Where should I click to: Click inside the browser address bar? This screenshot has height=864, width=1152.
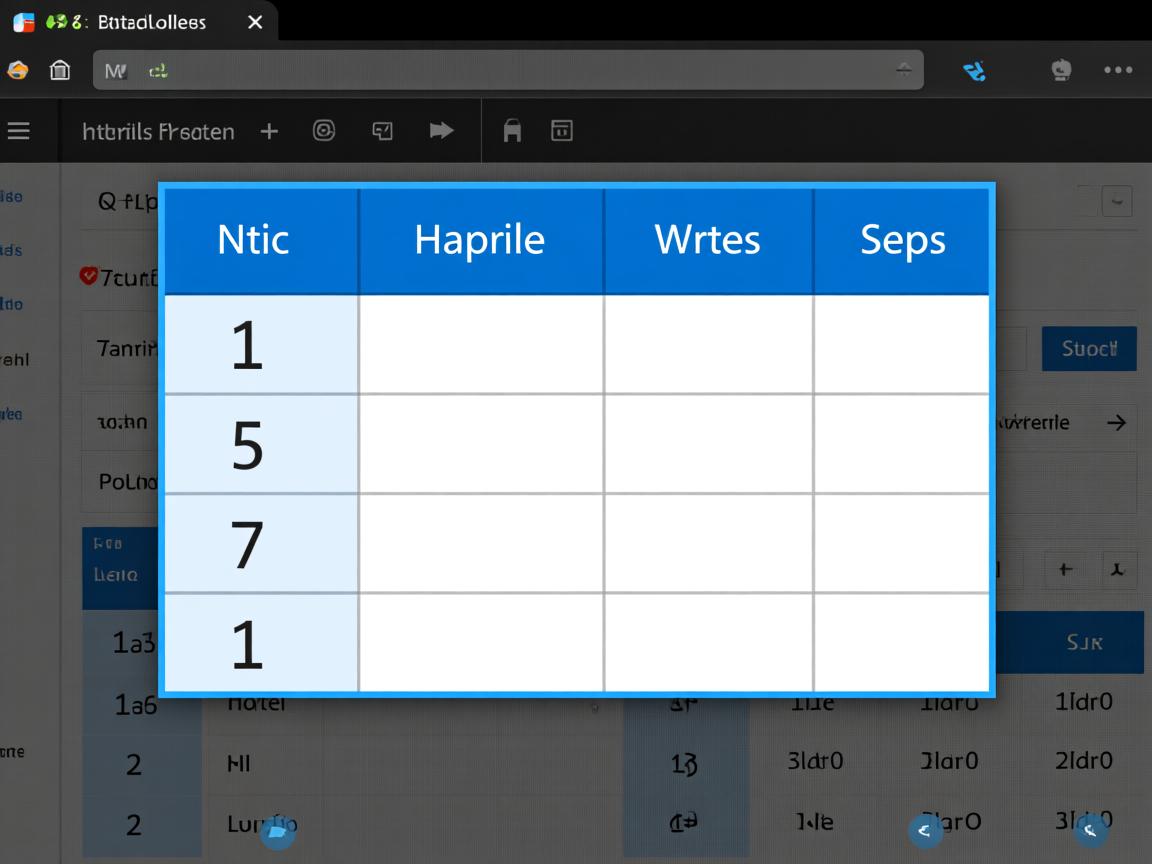point(500,70)
